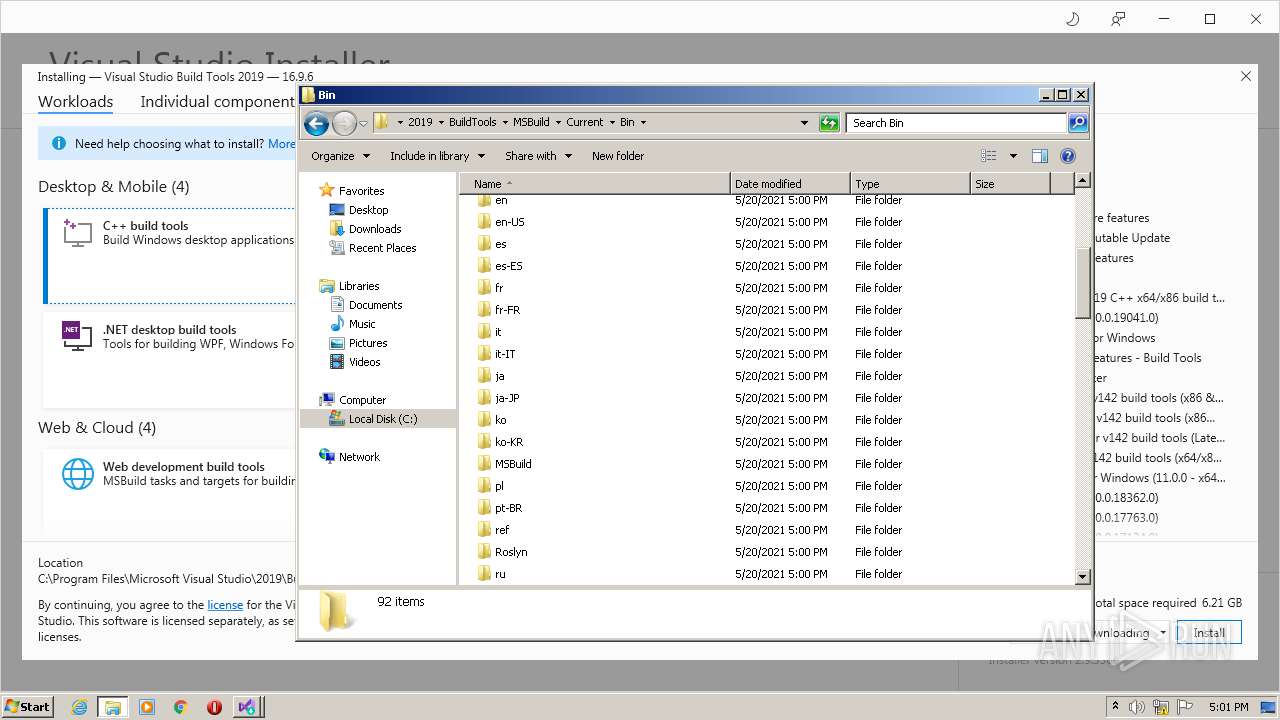Refresh the Bin folder address bar
Viewport: 1280px width, 720px height.
[829, 123]
